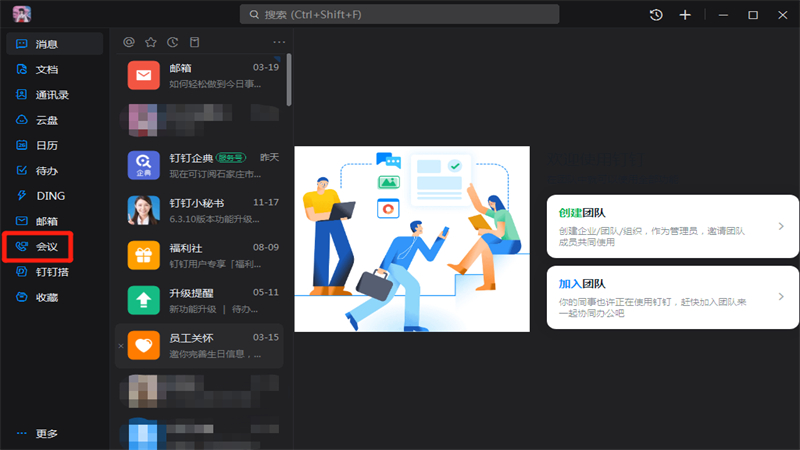Click the clock filter icon above chat list
The width and height of the screenshot is (800, 450).
point(172,42)
